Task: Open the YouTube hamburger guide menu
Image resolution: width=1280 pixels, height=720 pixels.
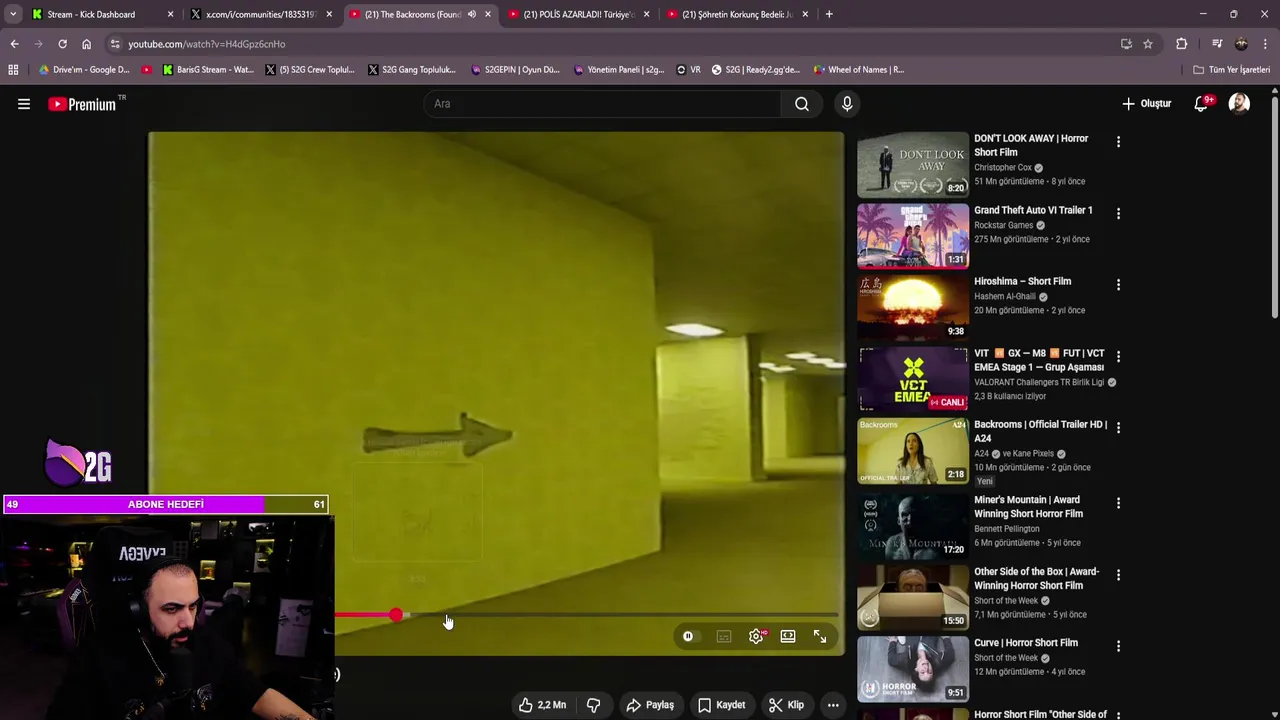Action: pyautogui.click(x=24, y=104)
